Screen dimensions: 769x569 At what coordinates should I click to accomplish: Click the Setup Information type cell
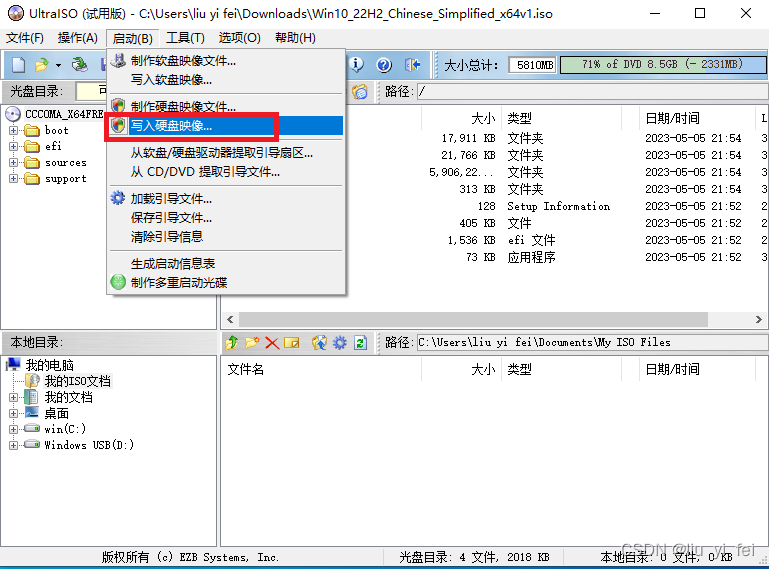pos(559,206)
